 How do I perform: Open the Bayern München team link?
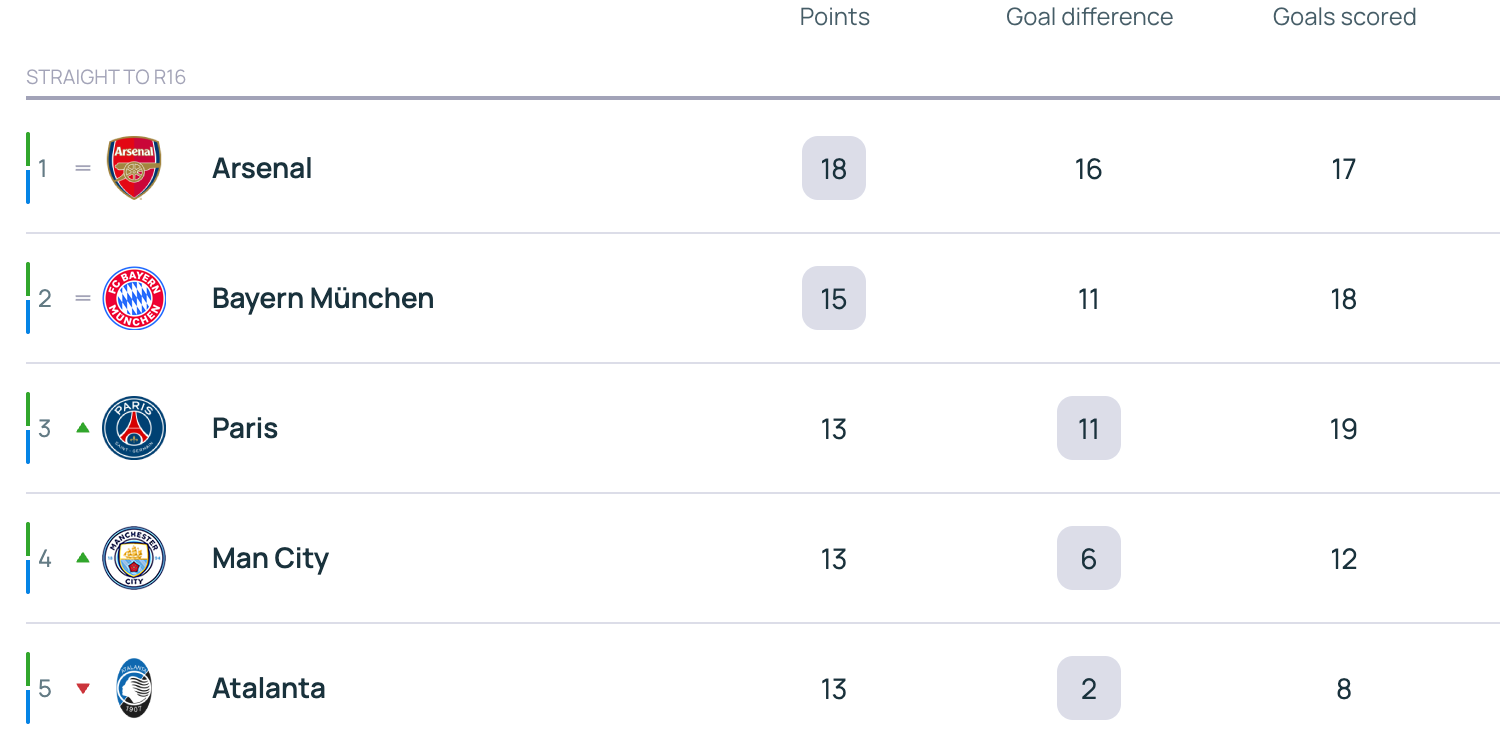[x=323, y=298]
